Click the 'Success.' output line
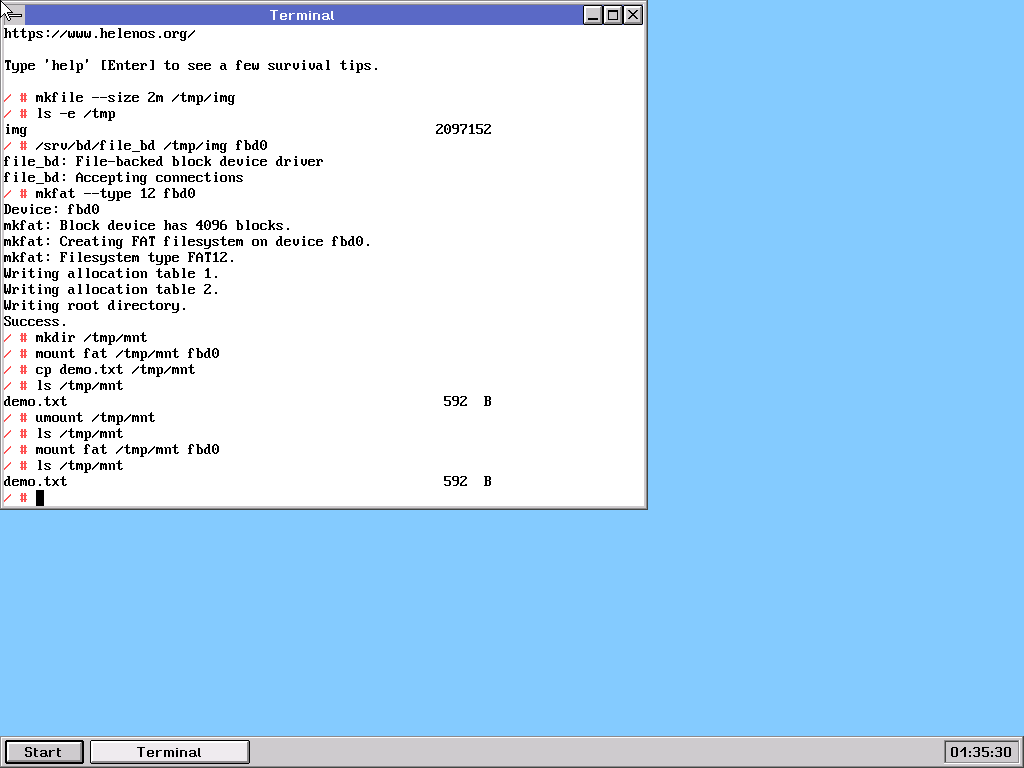 point(35,322)
